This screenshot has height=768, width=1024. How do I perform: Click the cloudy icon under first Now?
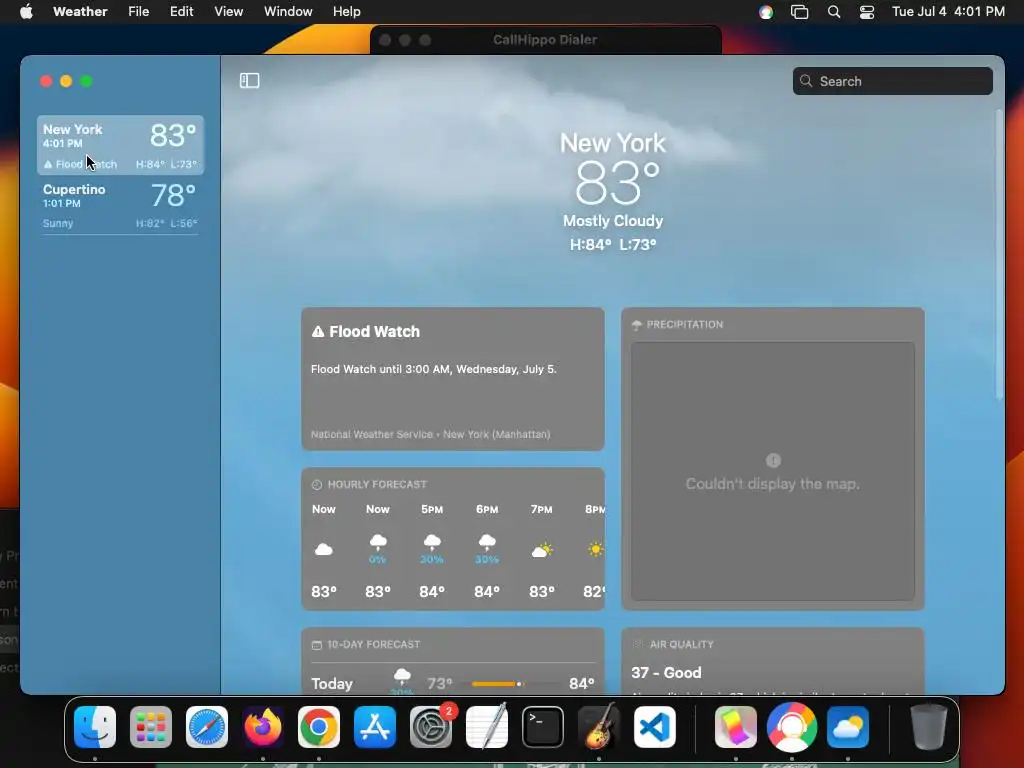(323, 549)
